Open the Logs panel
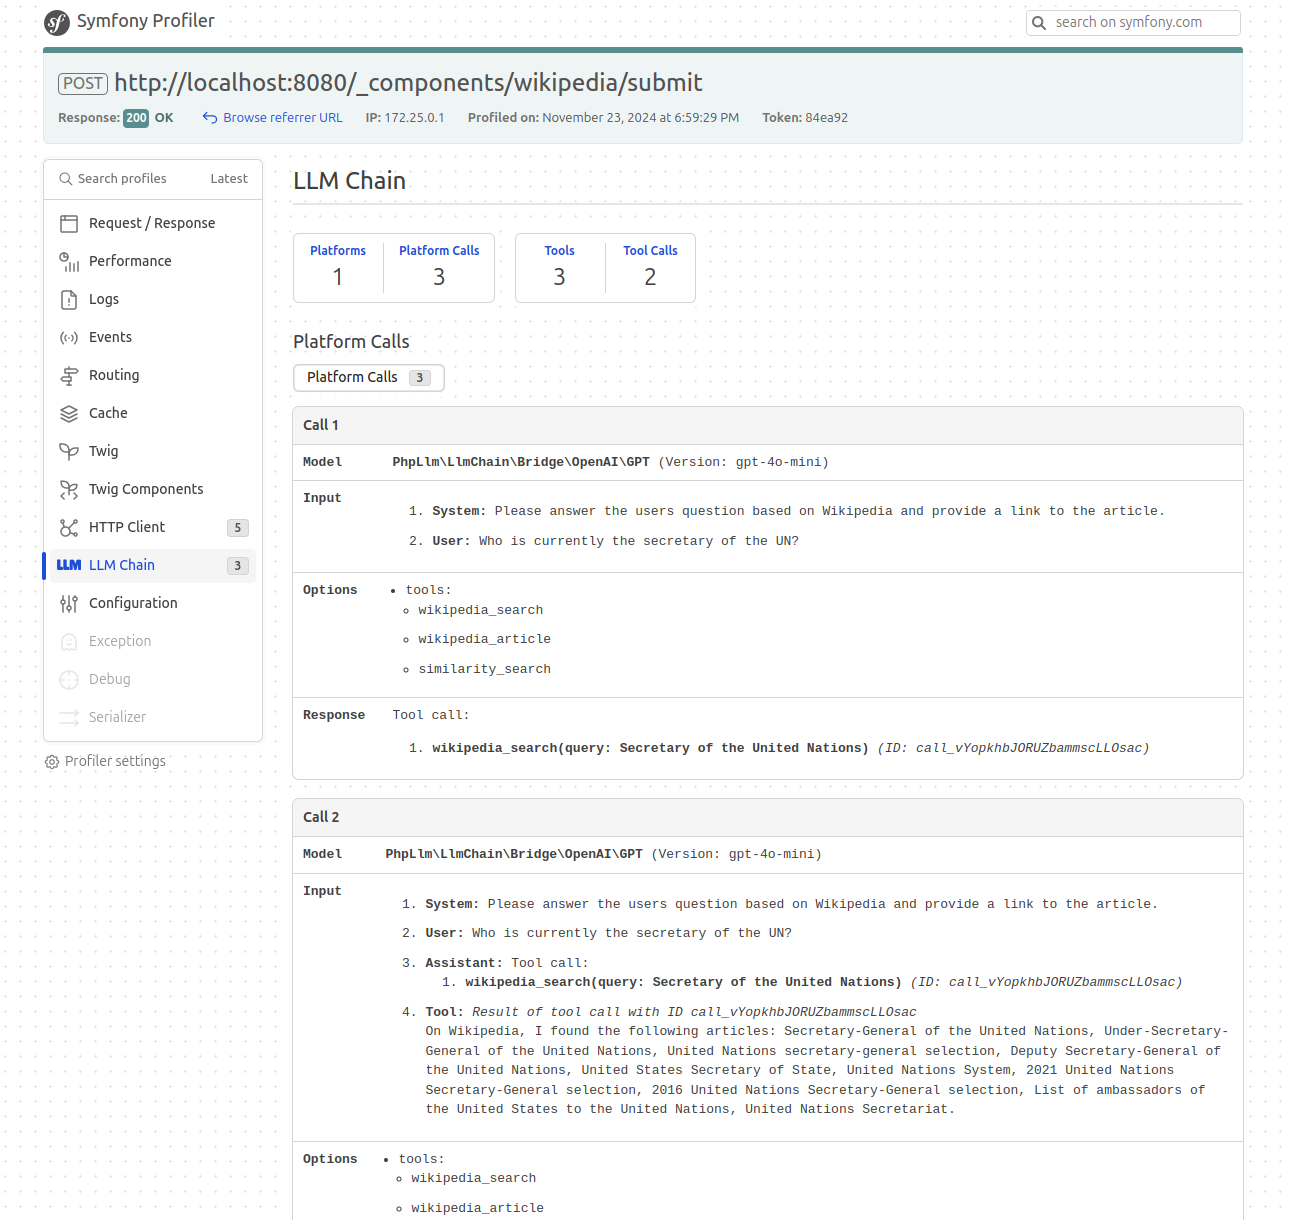Image resolution: width=1292 pixels, height=1220 pixels. 103,299
